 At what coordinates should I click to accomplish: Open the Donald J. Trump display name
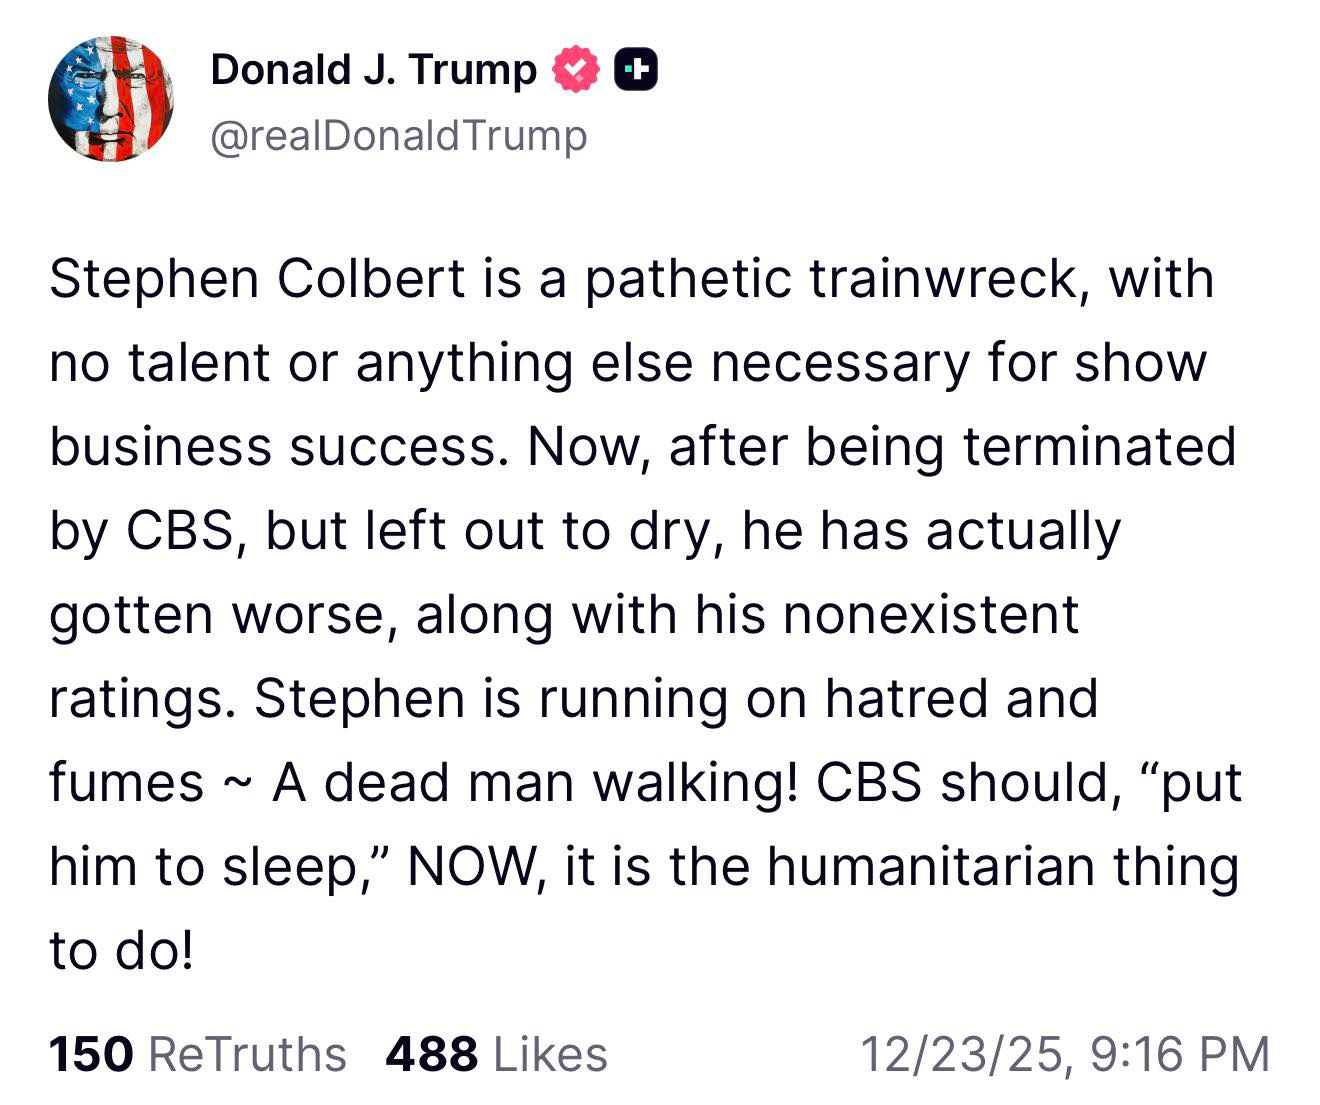pyautogui.click(x=373, y=70)
